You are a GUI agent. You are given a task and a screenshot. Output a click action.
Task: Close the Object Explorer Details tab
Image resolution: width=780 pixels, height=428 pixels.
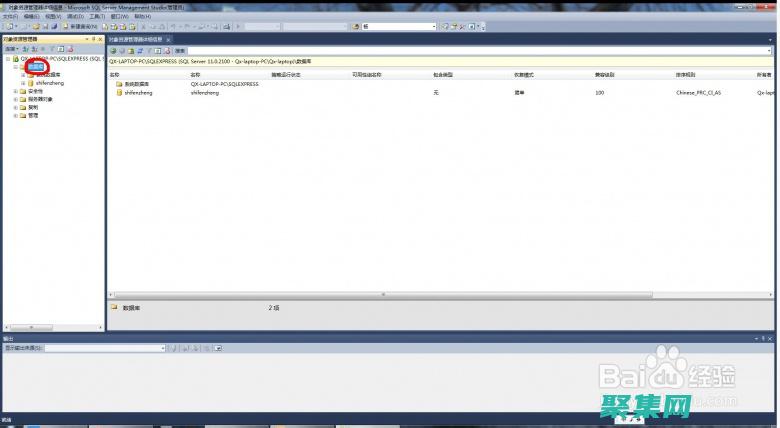pos(168,39)
